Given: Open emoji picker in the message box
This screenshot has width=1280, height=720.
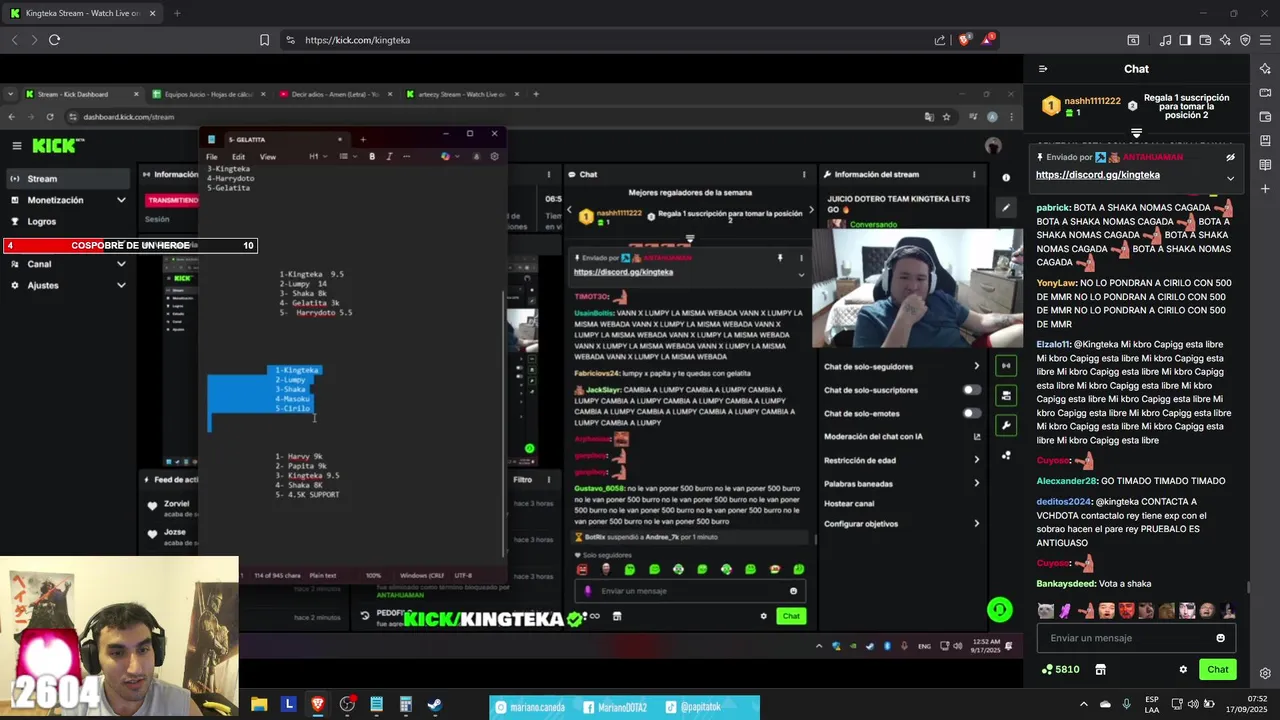Looking at the screenshot, I should [x=1220, y=638].
